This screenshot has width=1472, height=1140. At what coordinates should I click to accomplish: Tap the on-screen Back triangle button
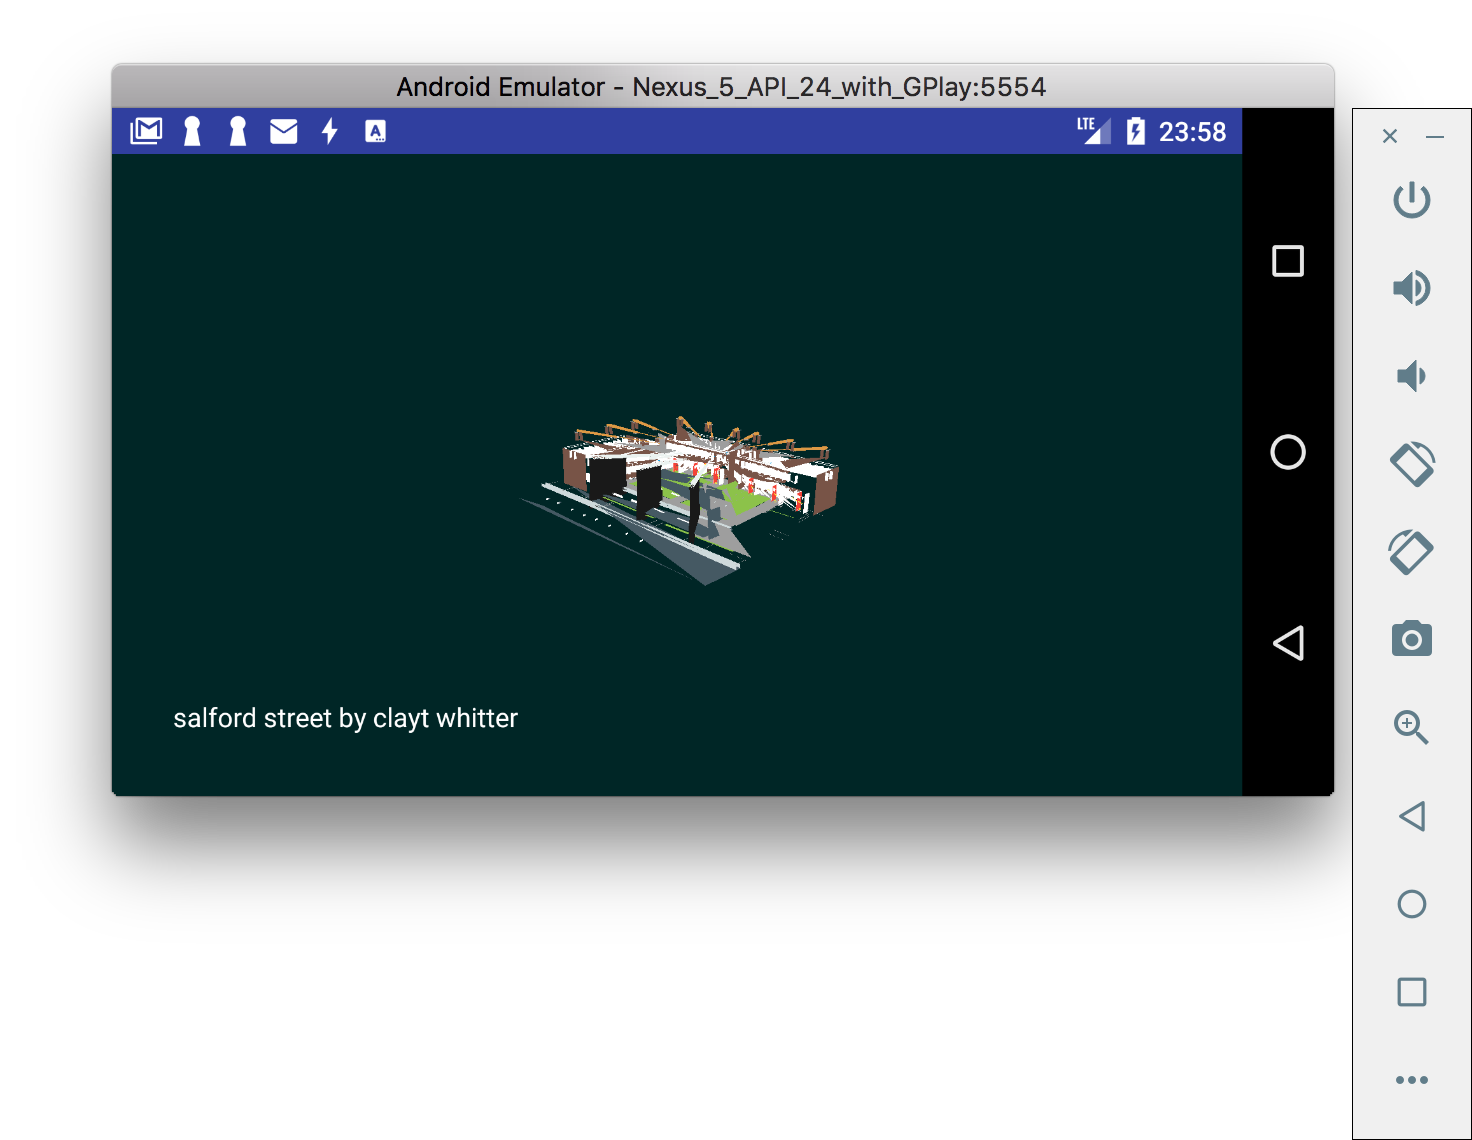click(x=1289, y=643)
